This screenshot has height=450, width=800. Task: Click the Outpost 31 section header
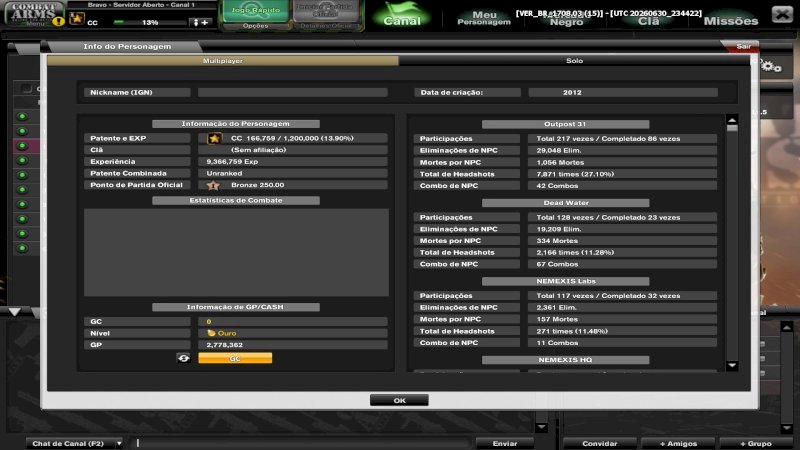(565, 124)
